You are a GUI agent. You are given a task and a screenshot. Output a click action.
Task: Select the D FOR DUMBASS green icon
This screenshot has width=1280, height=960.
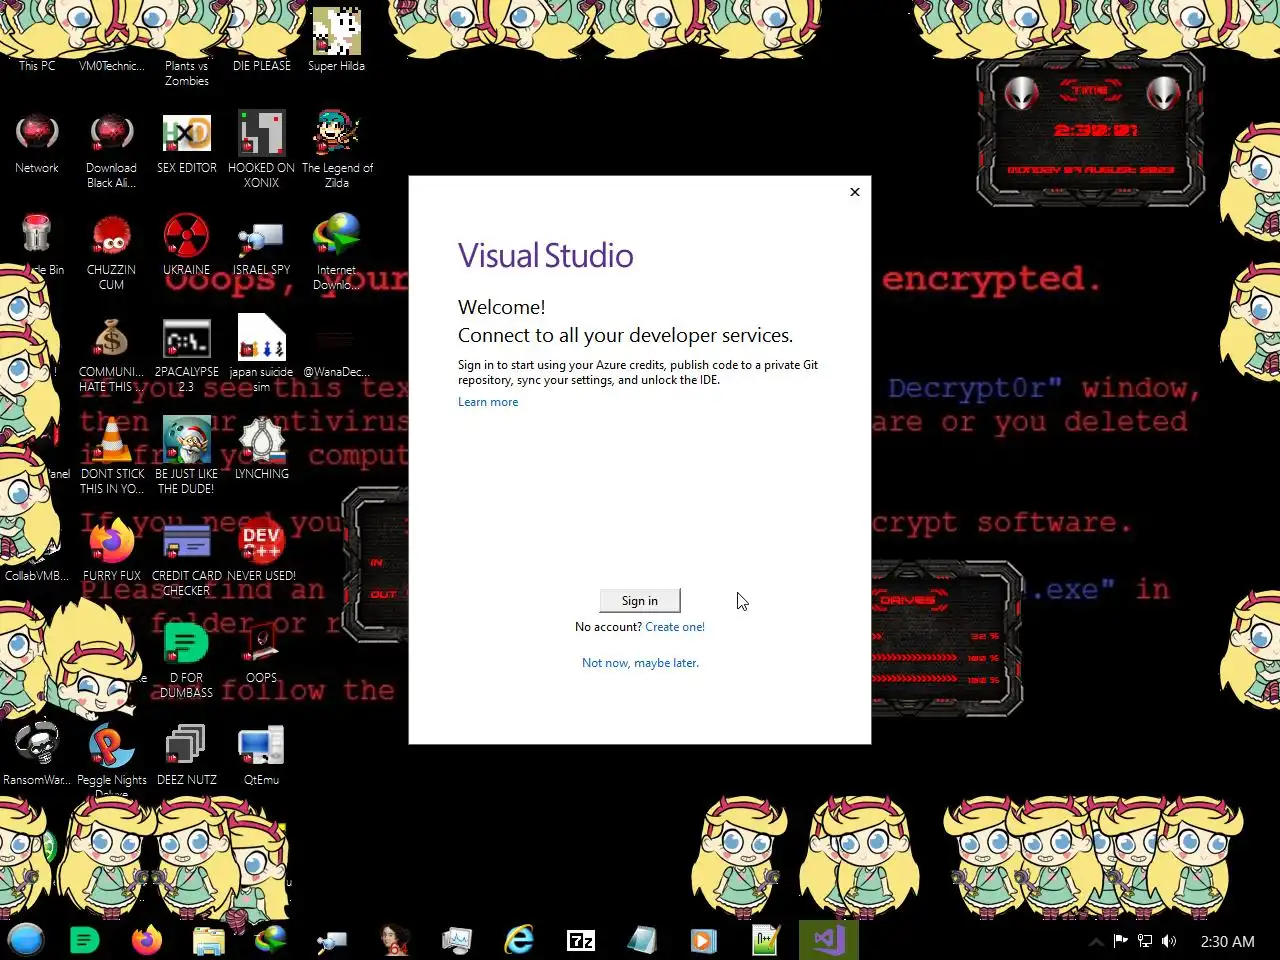186,660
